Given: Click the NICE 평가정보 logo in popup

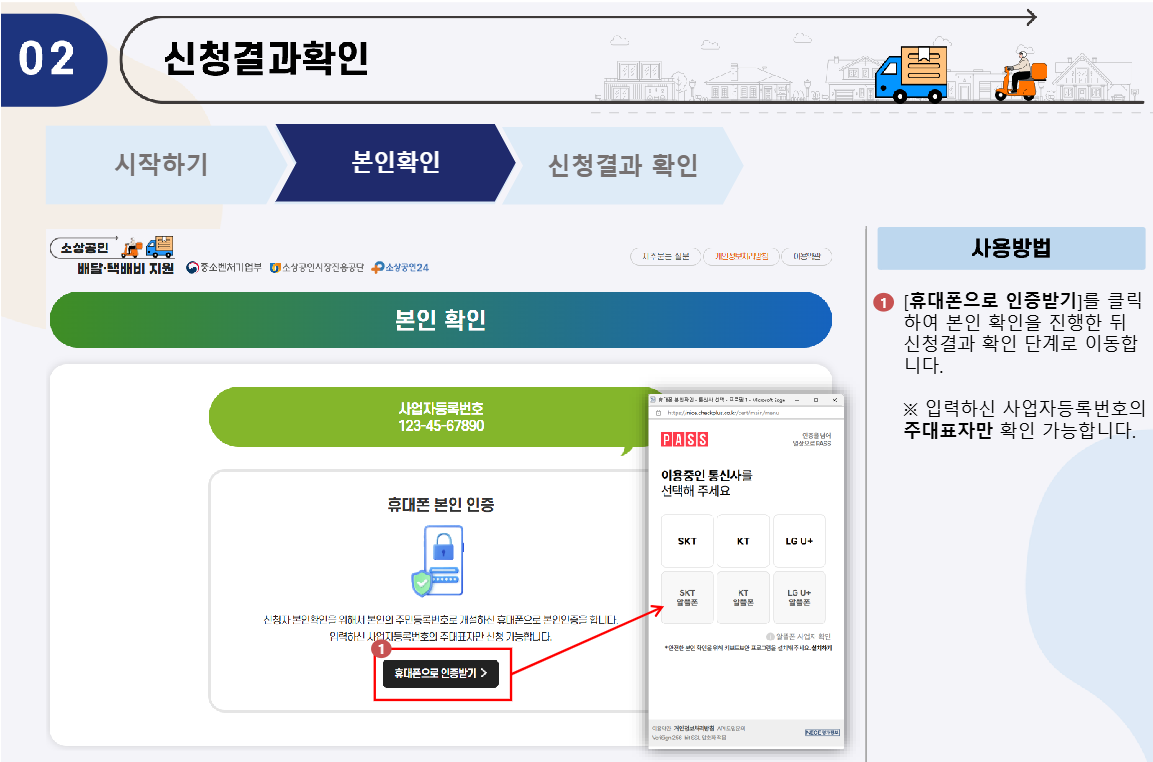Looking at the screenshot, I should pos(822,733).
